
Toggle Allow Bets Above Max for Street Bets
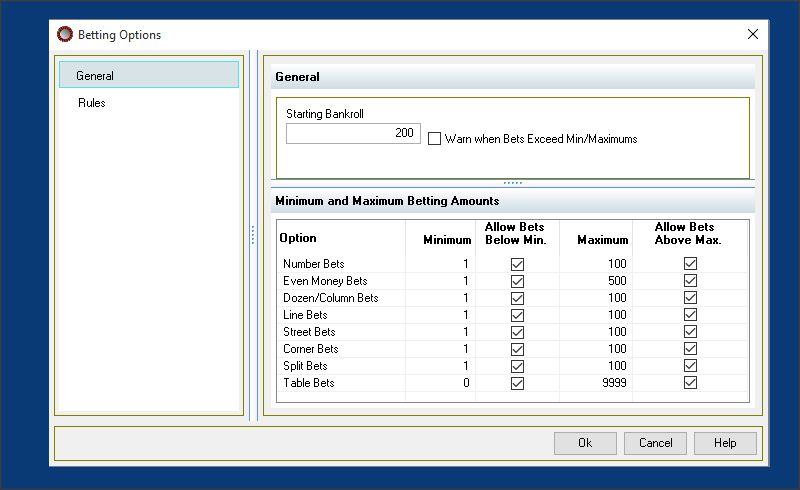[x=690, y=331]
